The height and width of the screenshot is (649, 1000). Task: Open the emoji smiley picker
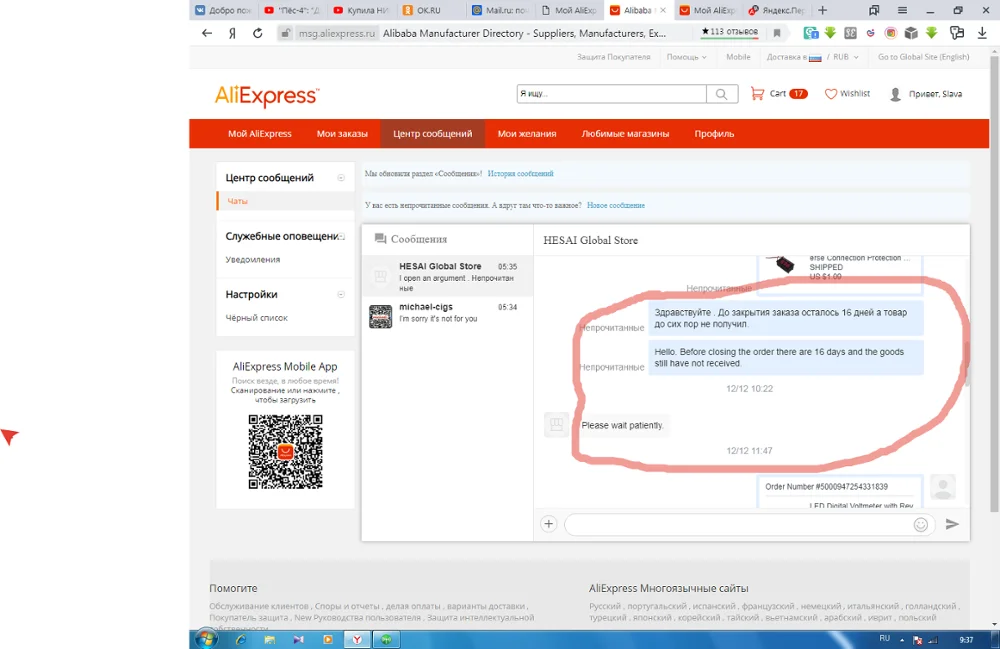(920, 524)
